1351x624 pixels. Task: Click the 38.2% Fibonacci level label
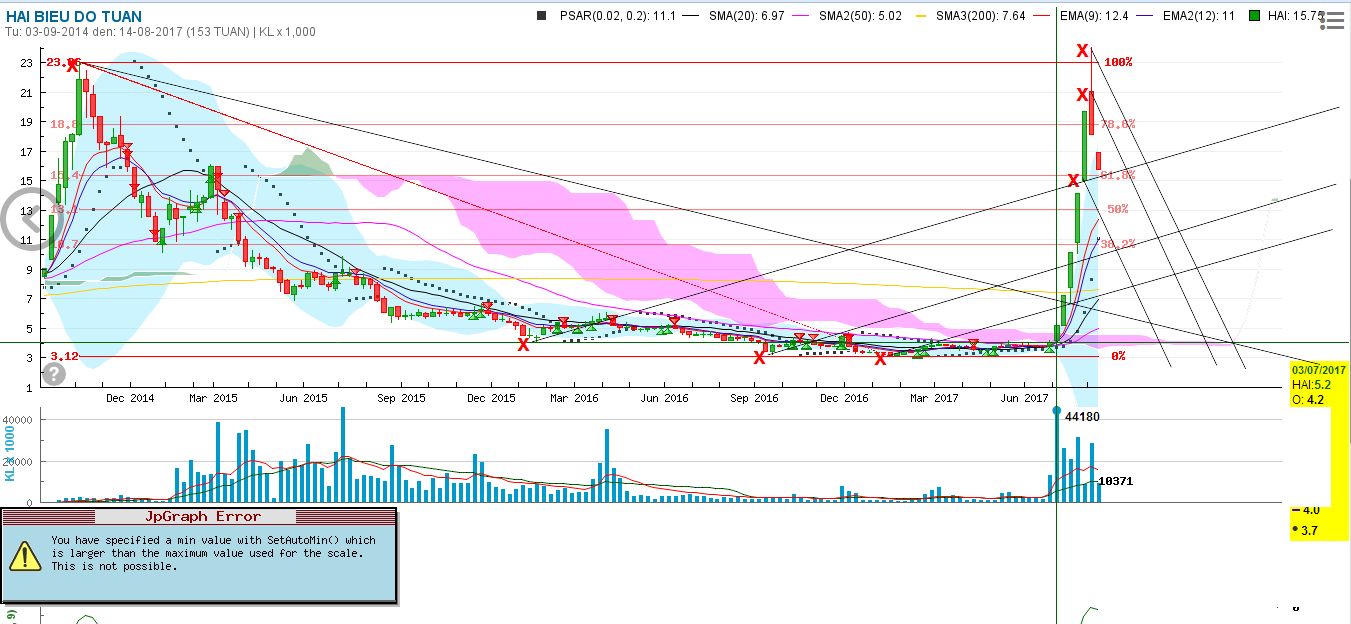pos(1117,243)
